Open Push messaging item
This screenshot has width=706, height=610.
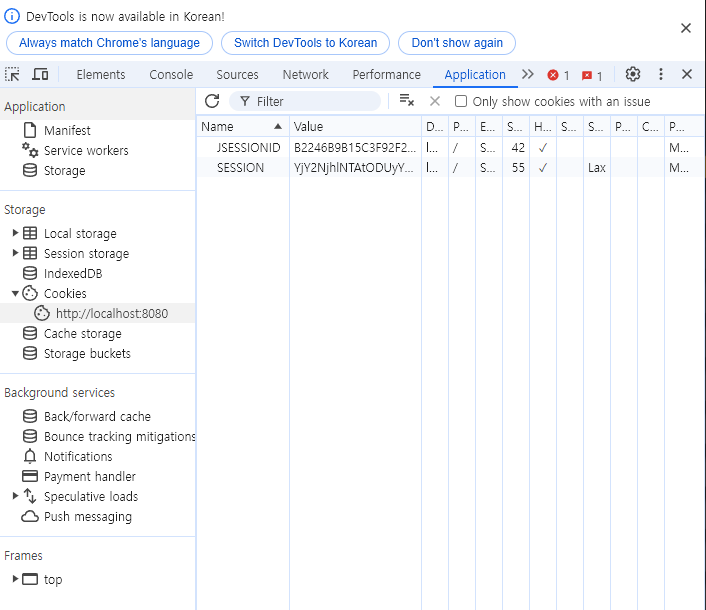coord(88,516)
